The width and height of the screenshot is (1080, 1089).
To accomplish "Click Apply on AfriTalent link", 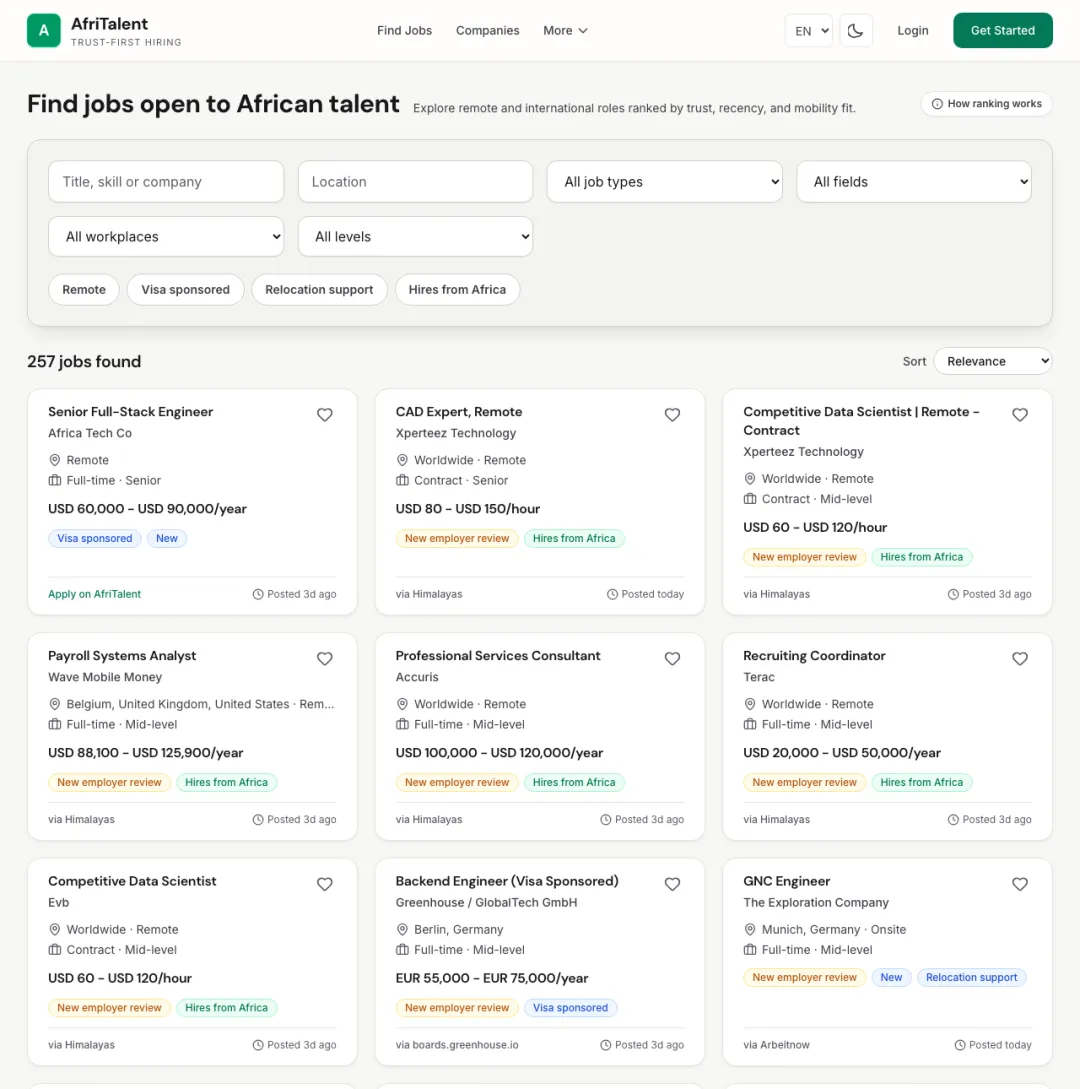I will 94,594.
